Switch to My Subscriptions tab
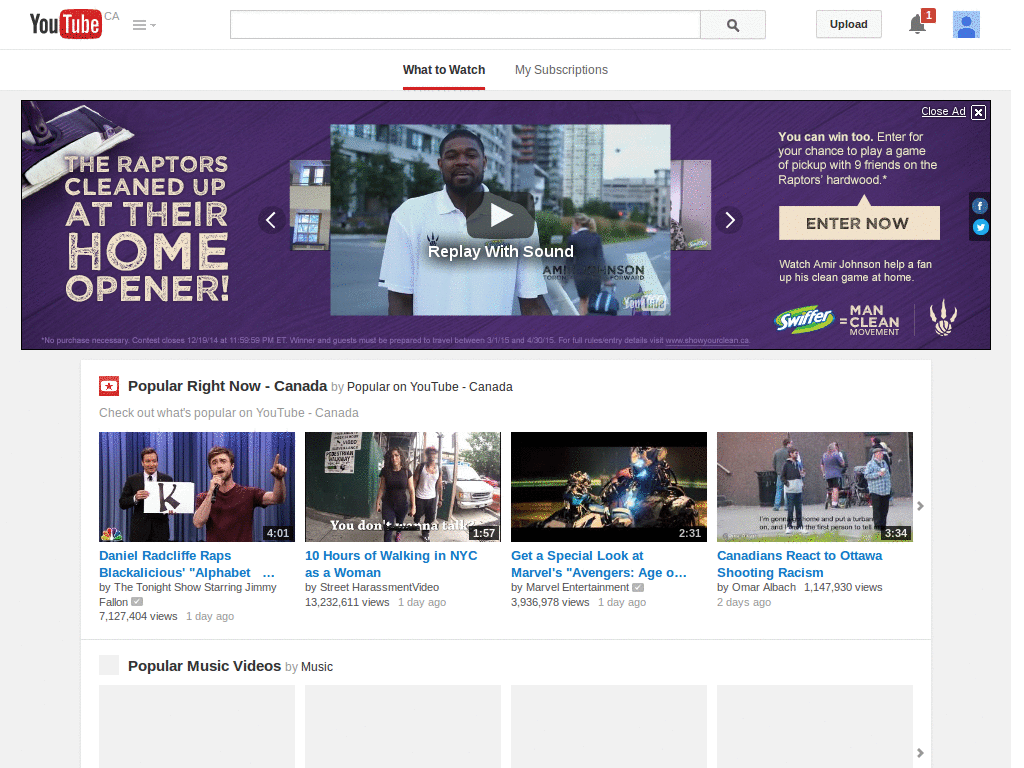This screenshot has height=768, width=1024. click(561, 70)
